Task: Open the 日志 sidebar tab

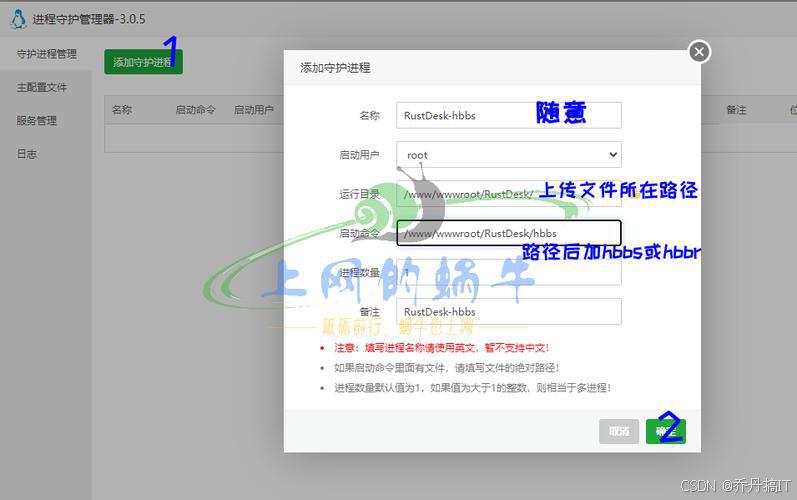Action: point(26,154)
